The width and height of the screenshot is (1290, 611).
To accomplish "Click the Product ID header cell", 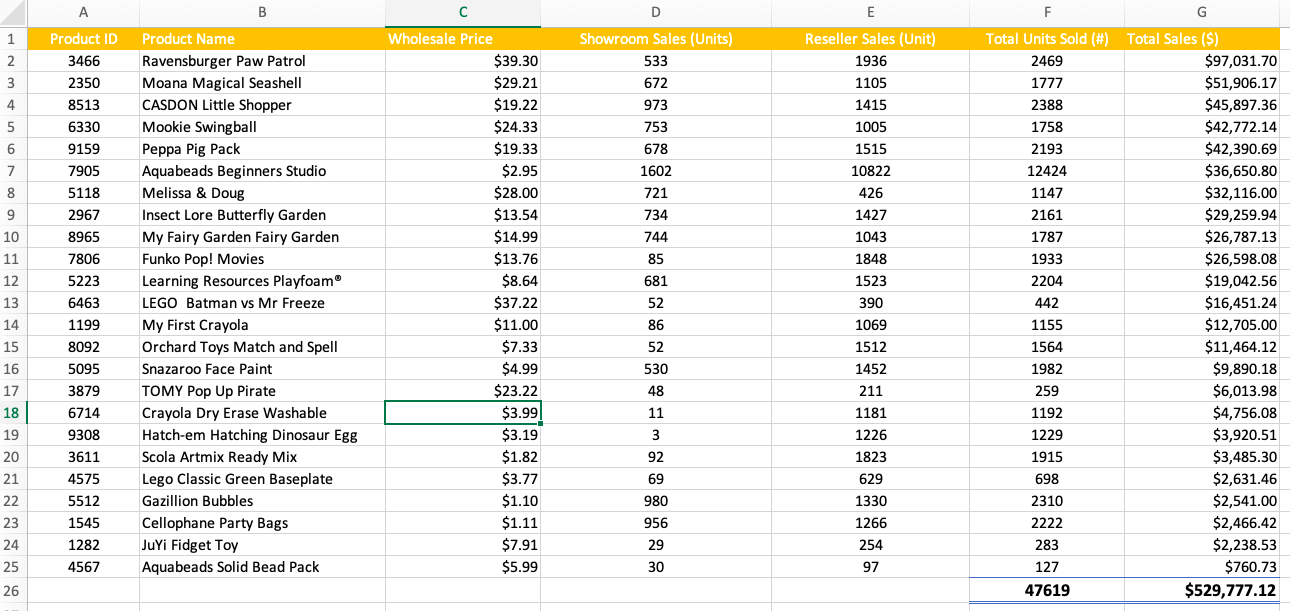I will tap(83, 39).
